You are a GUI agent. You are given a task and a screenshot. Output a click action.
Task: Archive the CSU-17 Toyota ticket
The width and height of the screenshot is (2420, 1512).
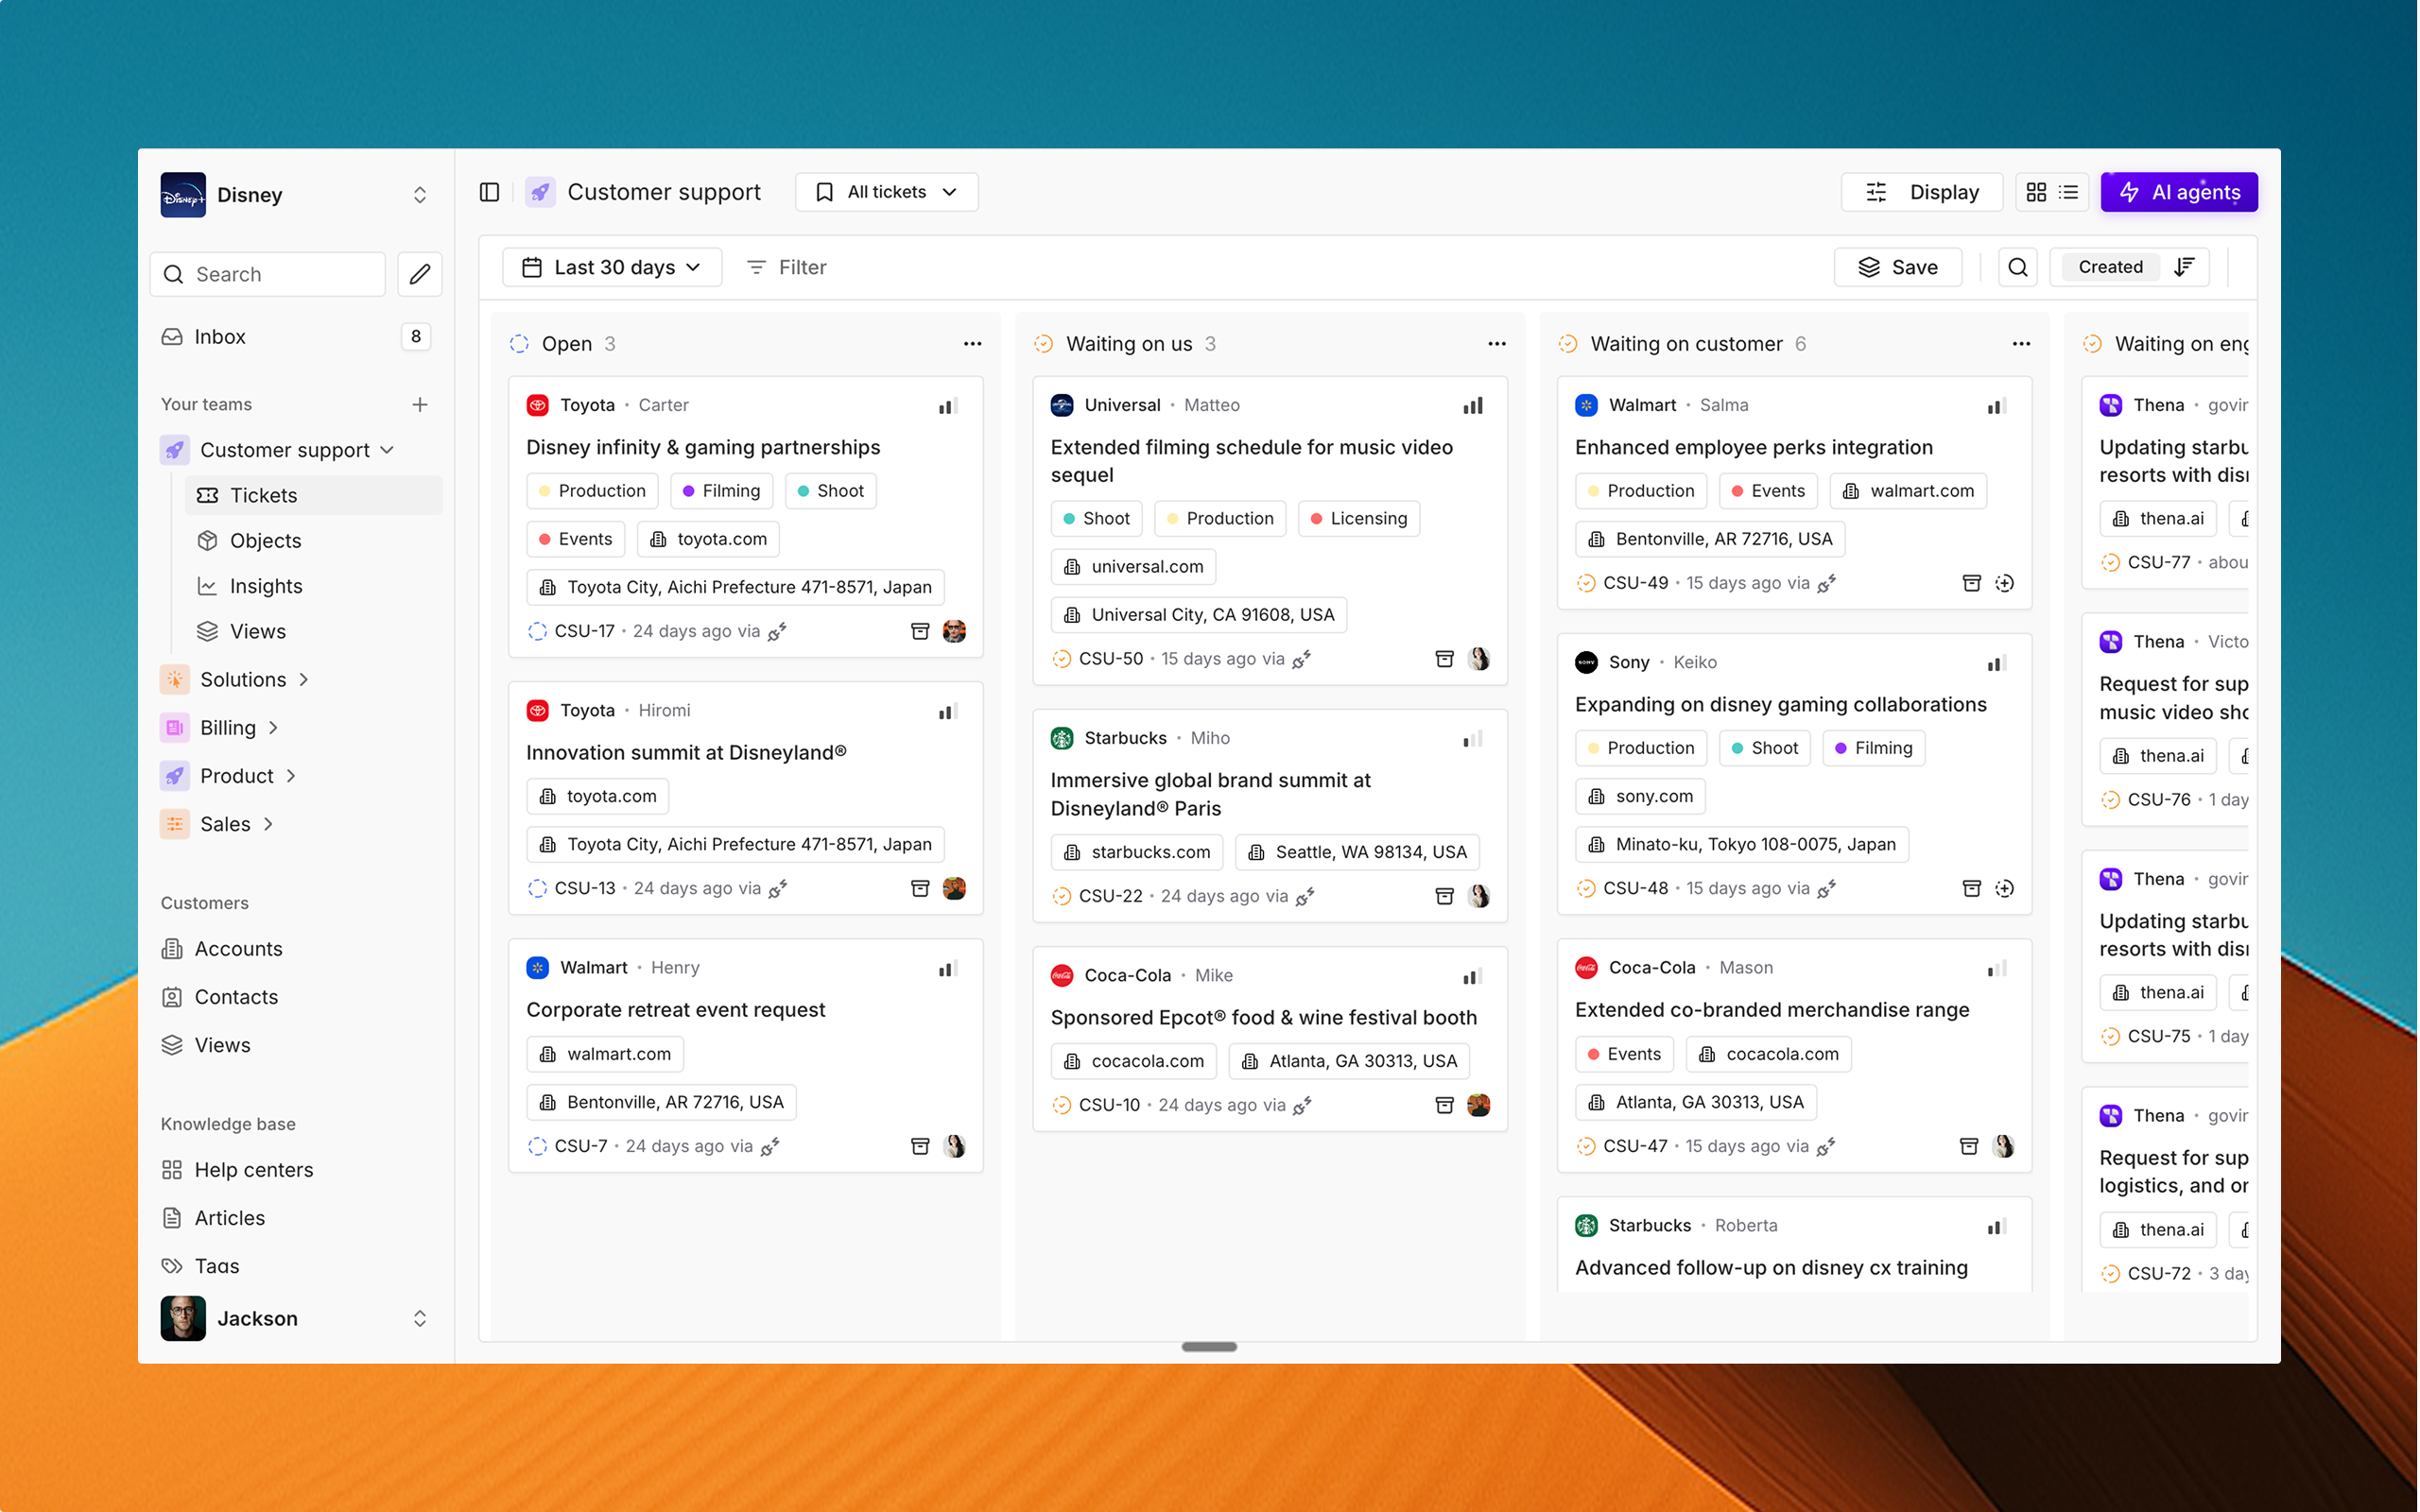pos(920,631)
